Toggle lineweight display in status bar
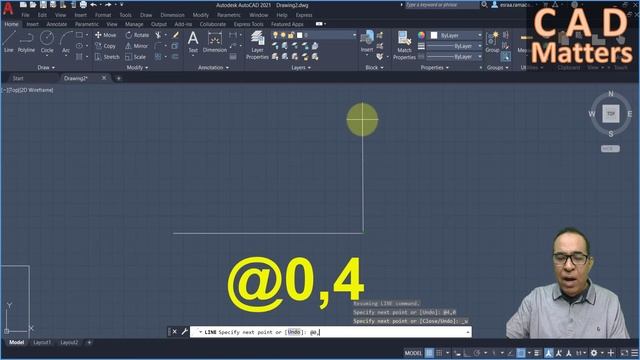This screenshot has height=360, width=640. 537,353
